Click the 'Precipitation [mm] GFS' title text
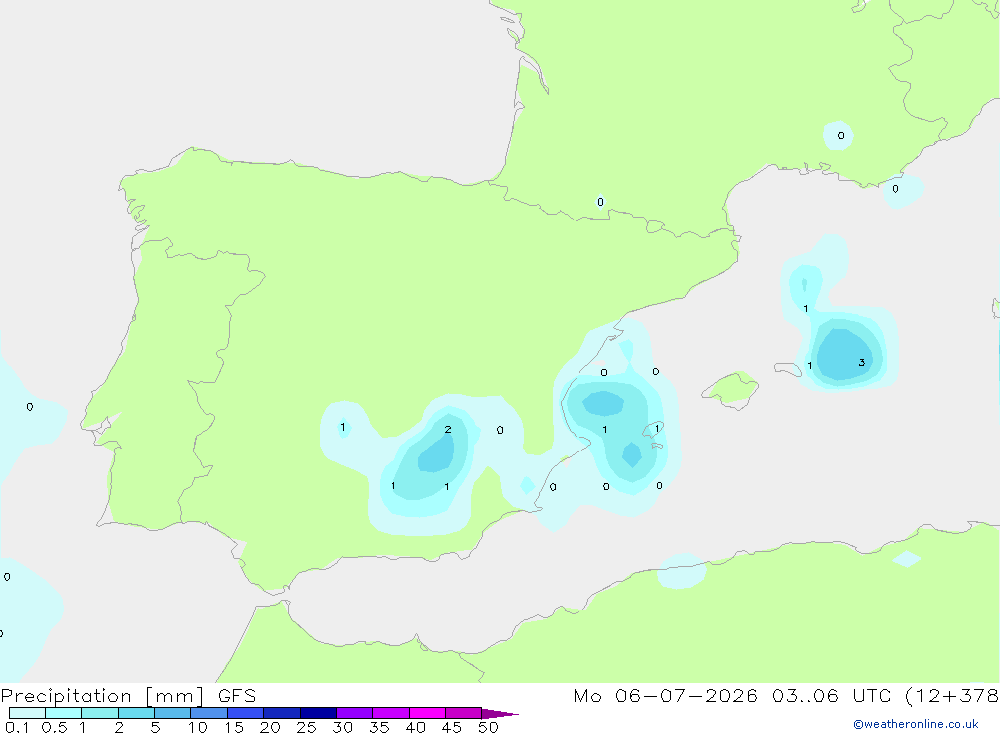1000x733 pixels. [128, 696]
